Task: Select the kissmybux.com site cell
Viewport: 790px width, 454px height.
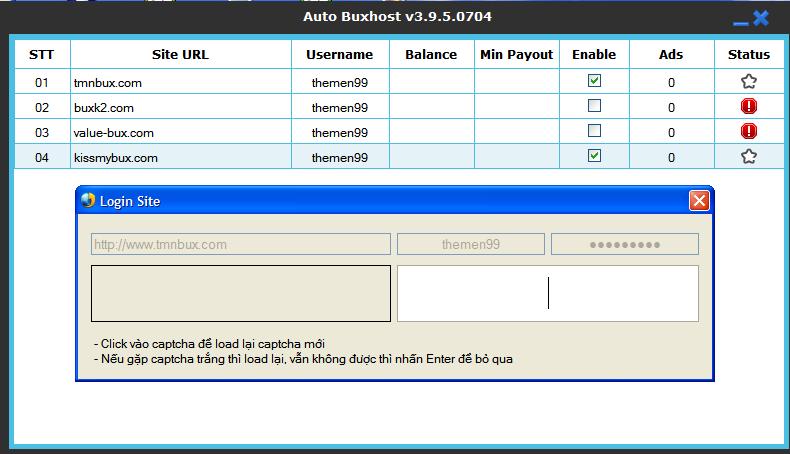Action: click(180, 157)
